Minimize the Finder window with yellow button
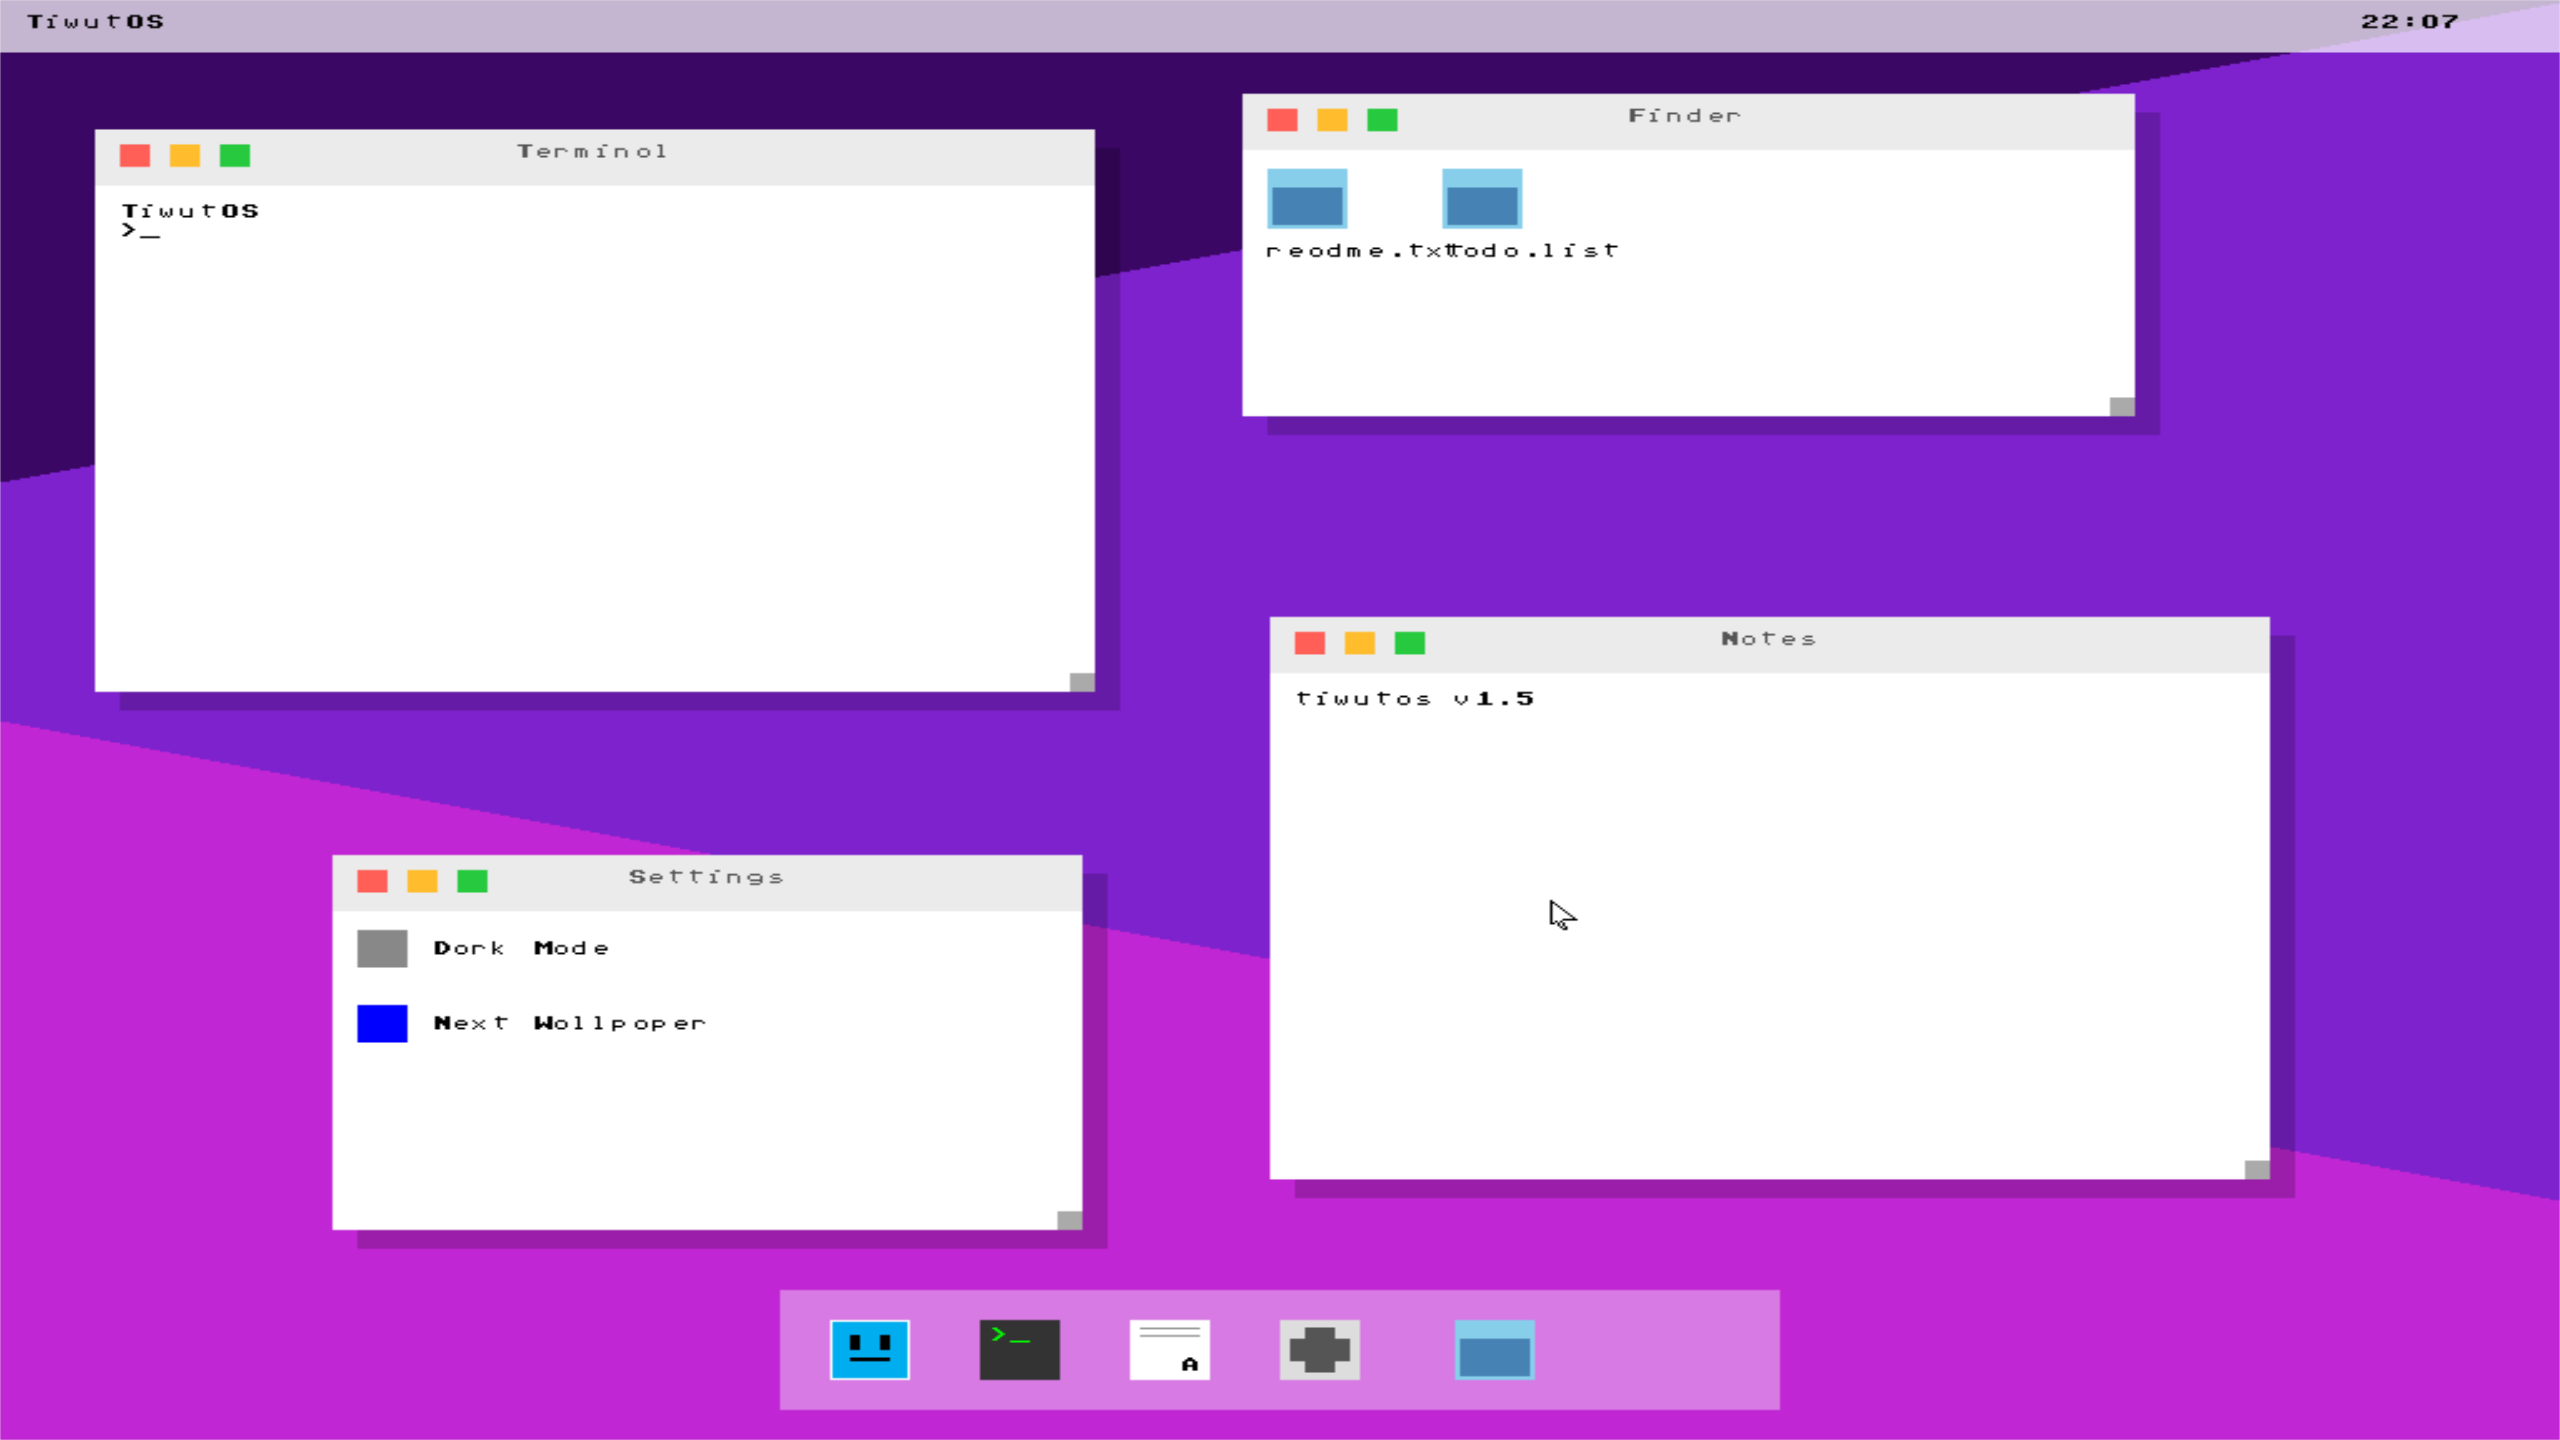 pyautogui.click(x=1332, y=120)
